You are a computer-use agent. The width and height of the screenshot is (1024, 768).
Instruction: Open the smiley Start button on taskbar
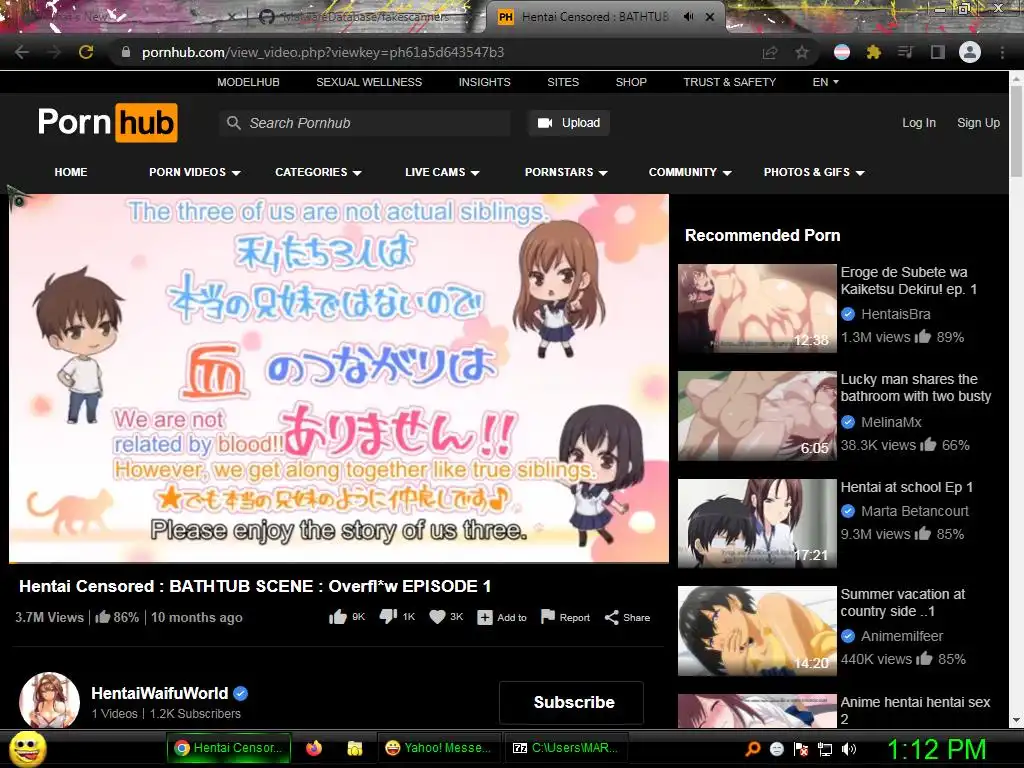click(x=27, y=748)
